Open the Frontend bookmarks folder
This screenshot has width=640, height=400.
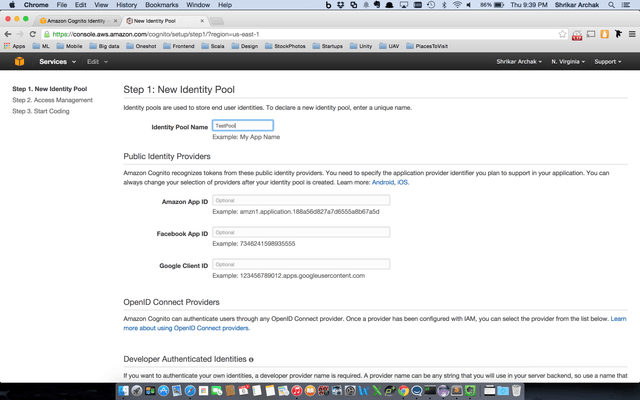(x=179, y=46)
